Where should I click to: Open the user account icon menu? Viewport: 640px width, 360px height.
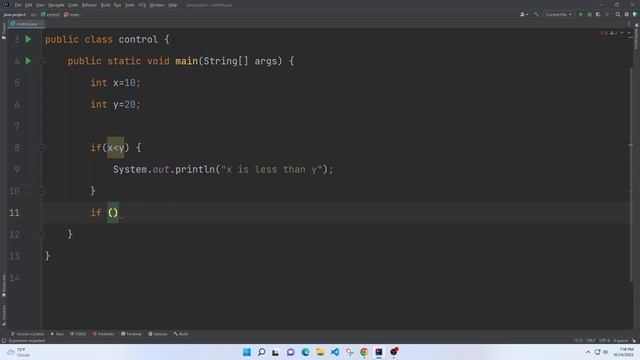point(524,14)
